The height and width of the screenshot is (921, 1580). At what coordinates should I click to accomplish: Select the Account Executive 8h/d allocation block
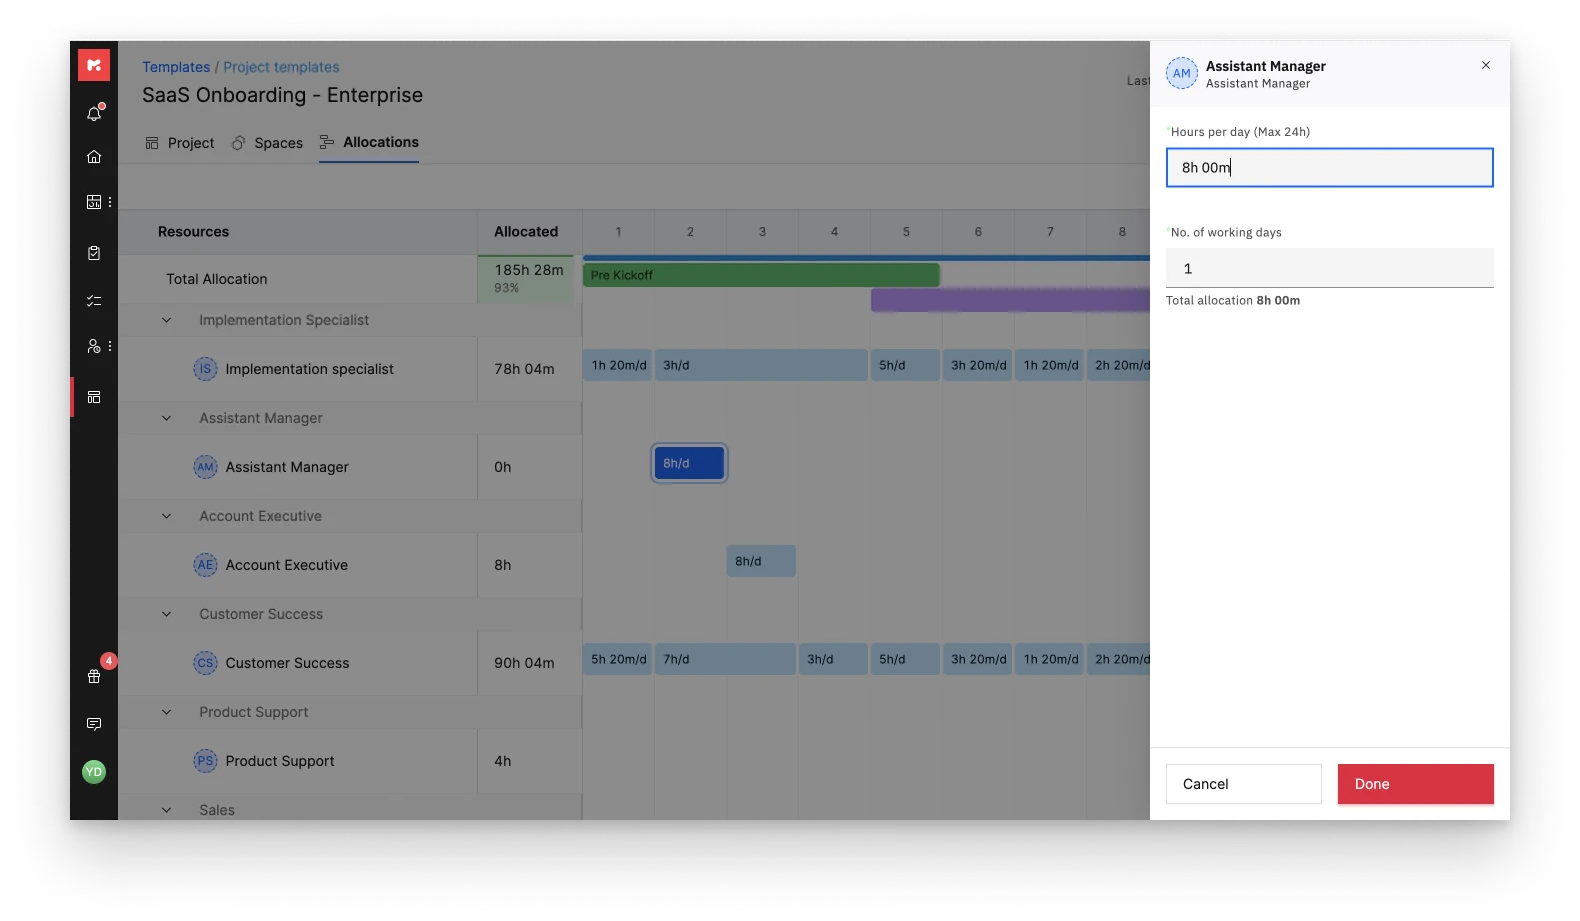761,561
